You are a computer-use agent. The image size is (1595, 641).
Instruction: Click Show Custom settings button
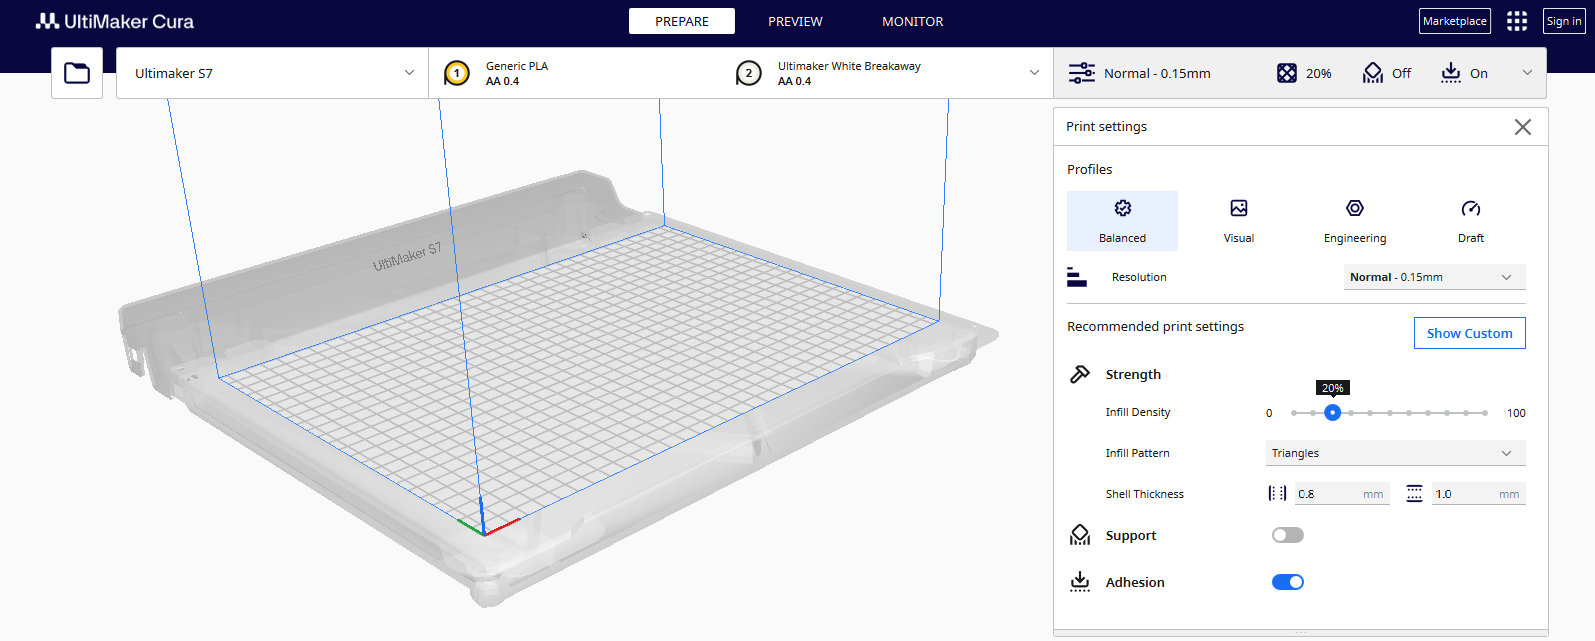(x=1470, y=333)
